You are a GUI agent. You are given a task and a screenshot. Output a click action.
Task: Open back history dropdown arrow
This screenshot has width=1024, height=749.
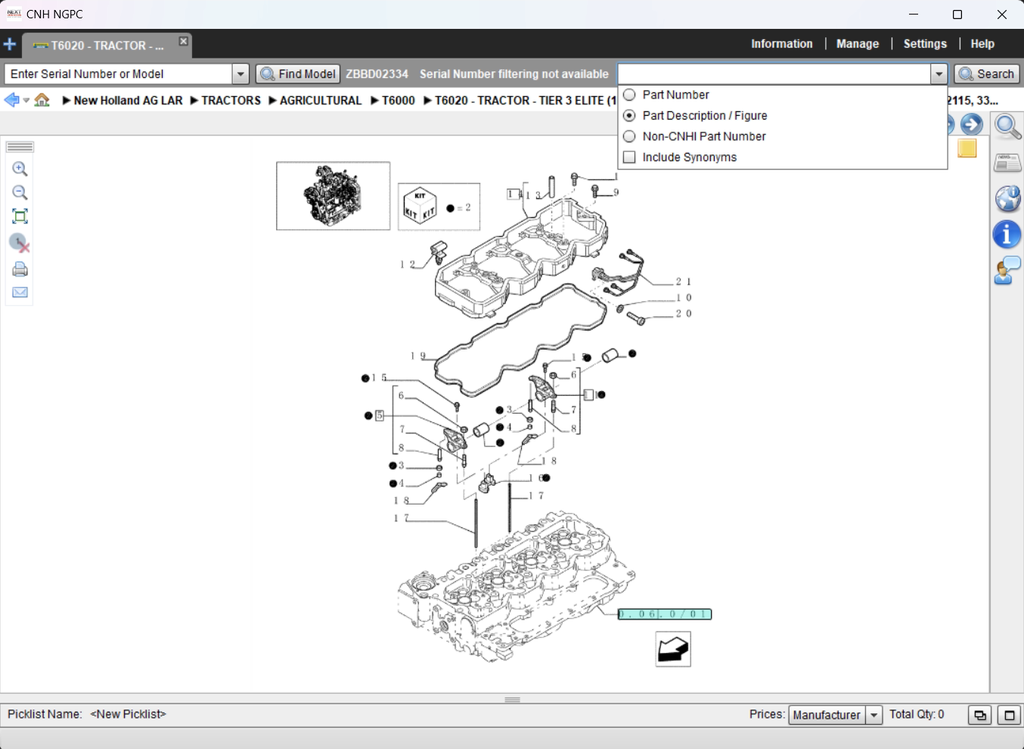[26, 101]
